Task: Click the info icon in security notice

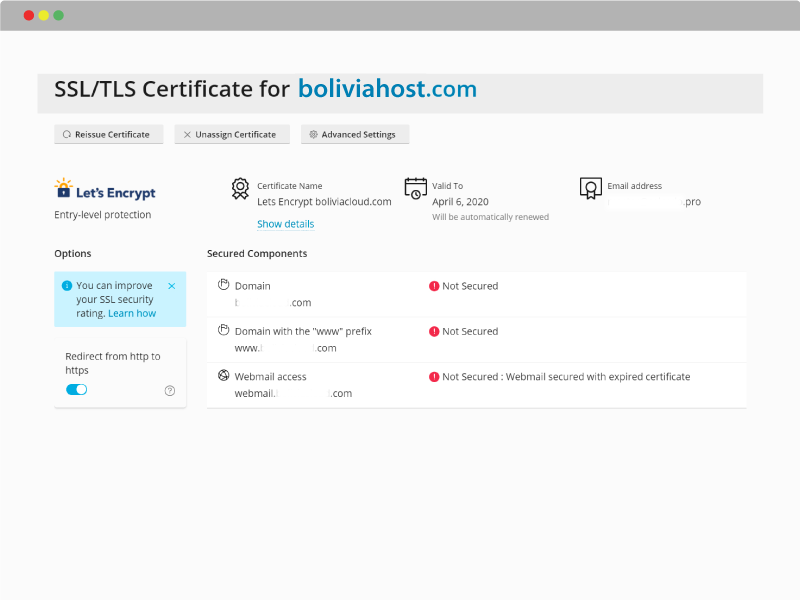Action: pos(67,286)
